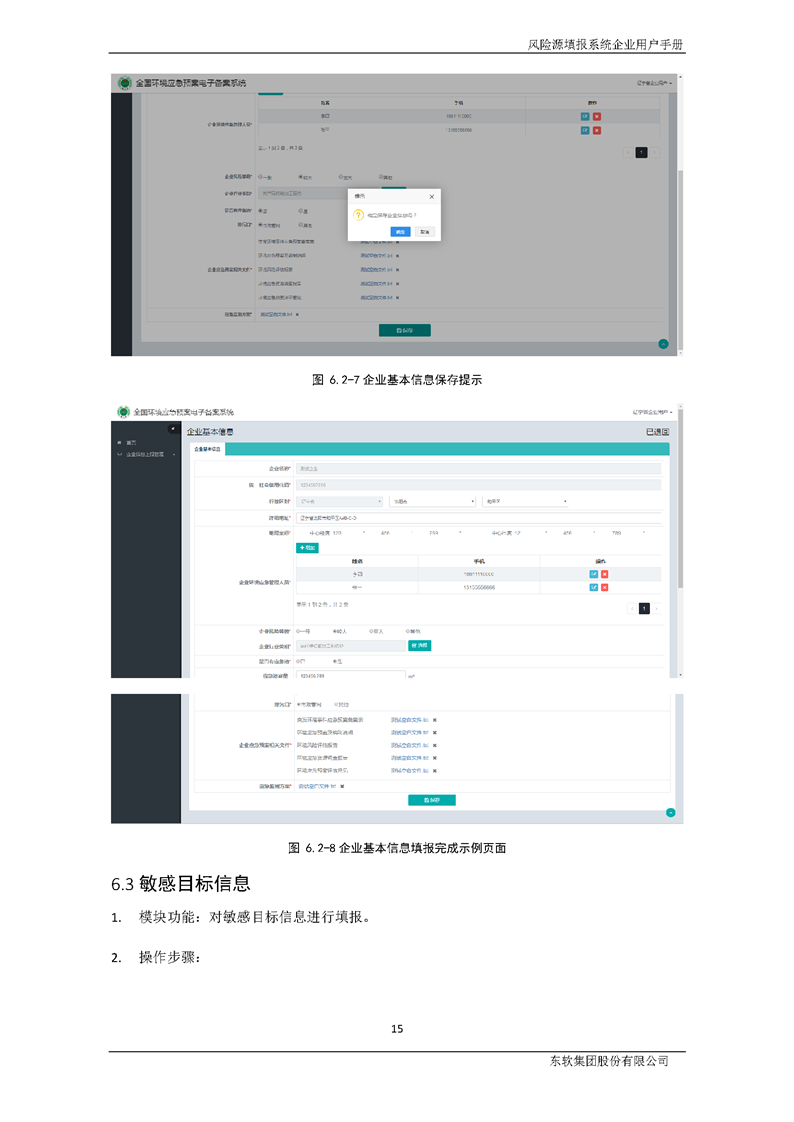This screenshot has width=794, height=1122.
Task: Open user account dropdown in Figure 6.2-8 header
Action: point(652,412)
